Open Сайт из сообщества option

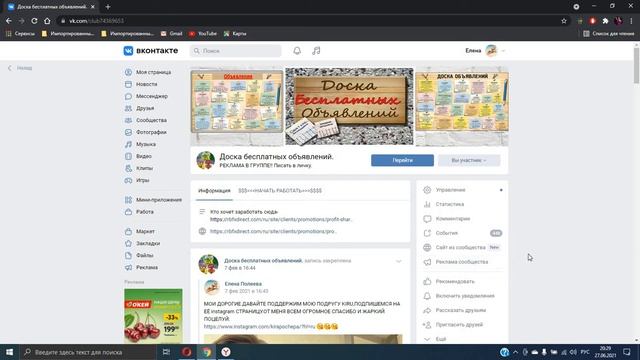point(462,247)
